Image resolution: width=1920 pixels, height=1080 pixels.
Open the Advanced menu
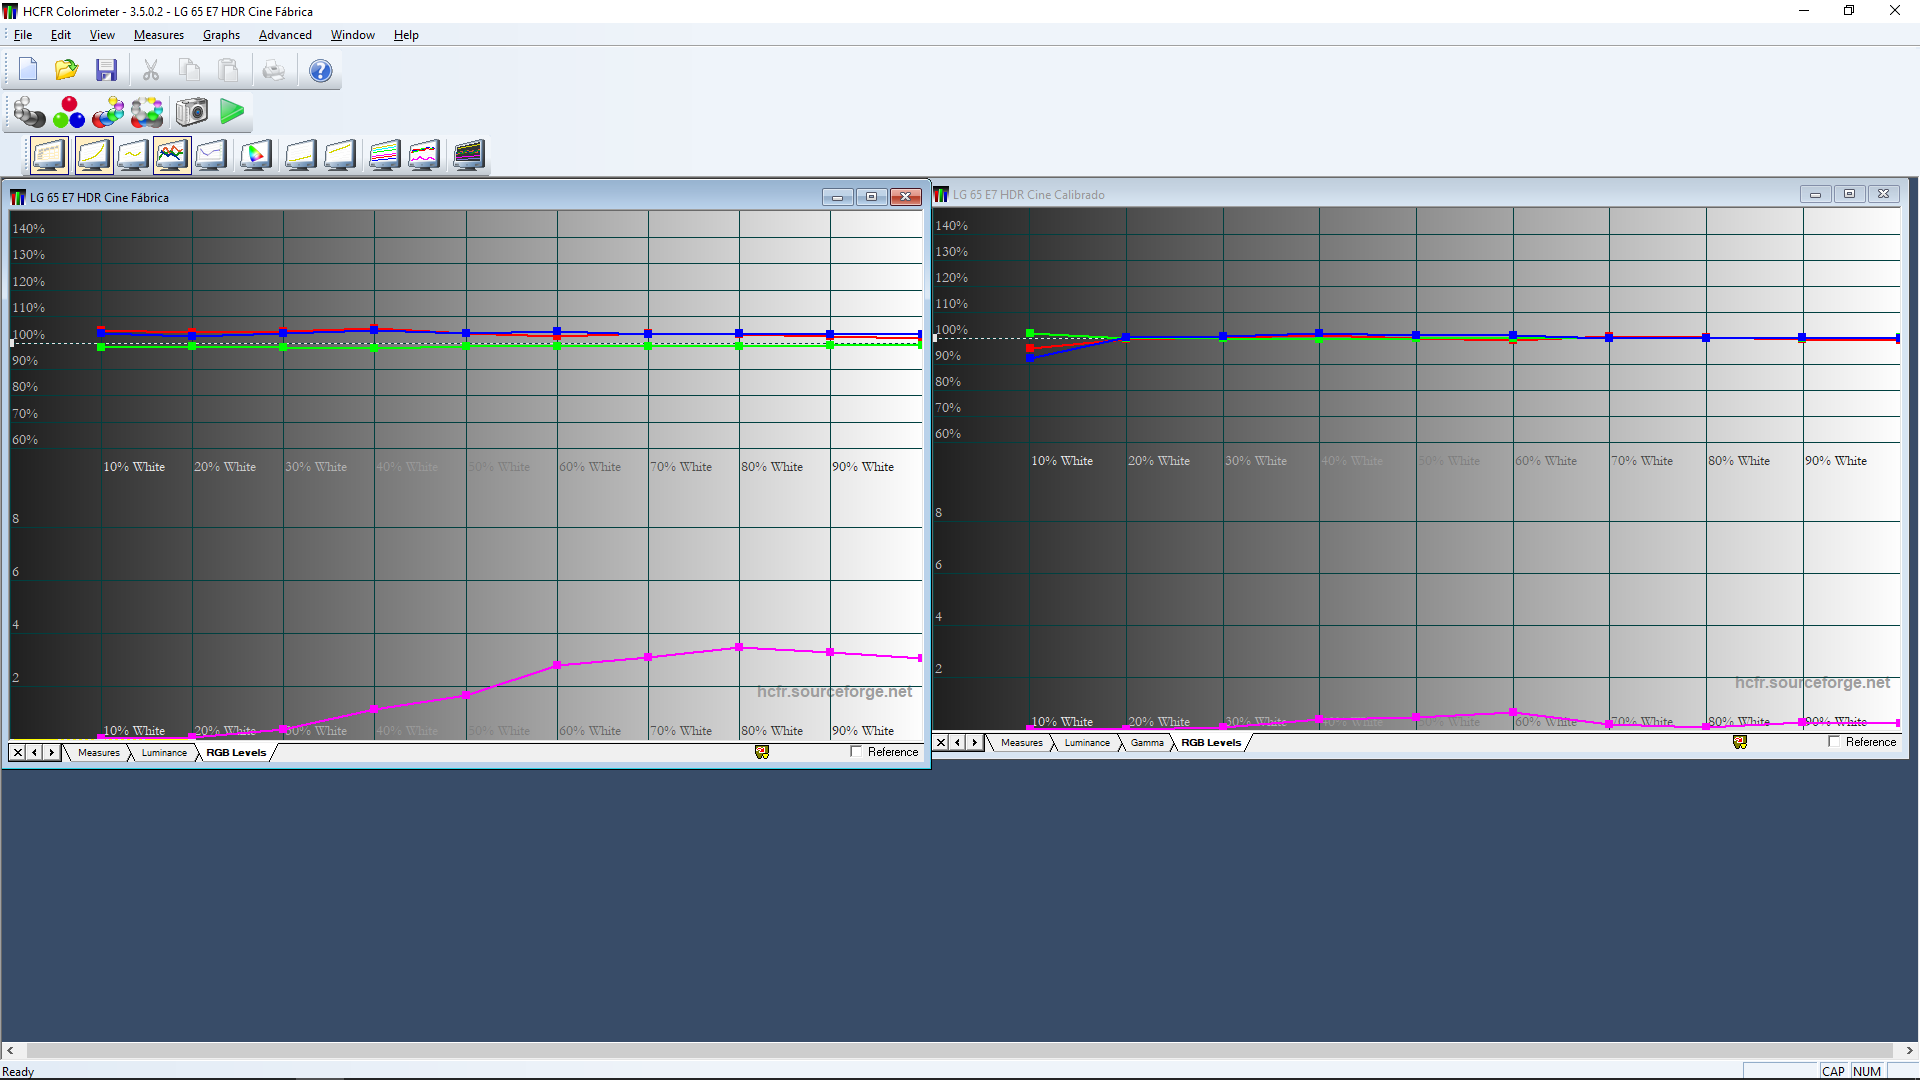coord(285,35)
